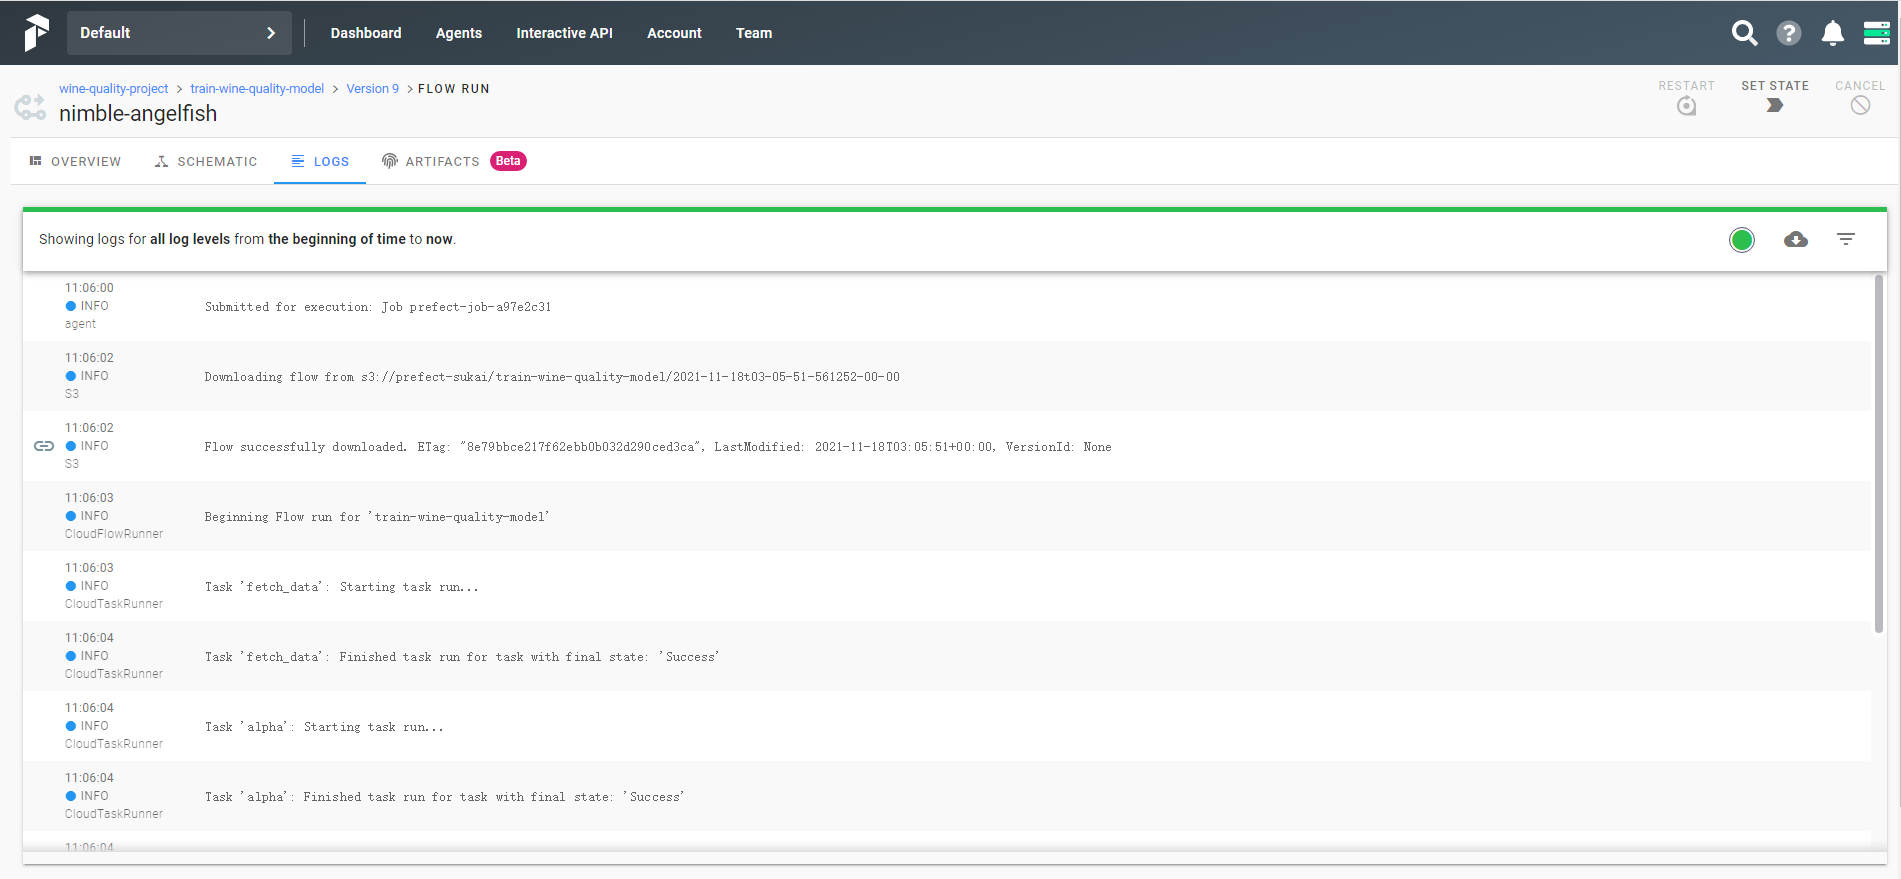Viewport: 1901px width, 879px height.
Task: Click the CANCEL label
Action: point(1860,86)
